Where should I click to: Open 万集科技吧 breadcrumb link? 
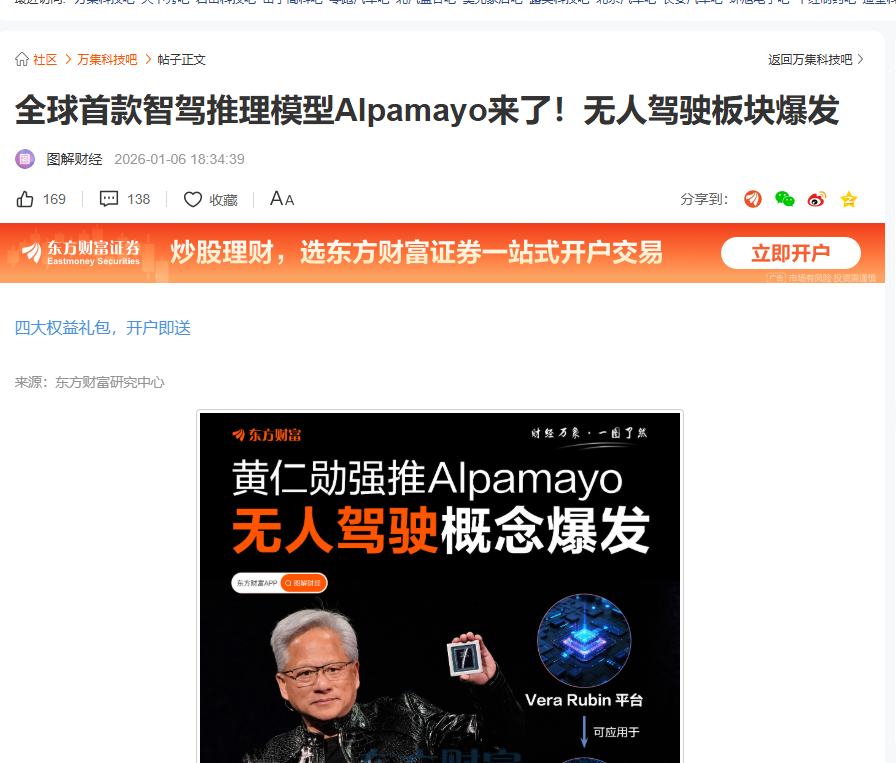coord(107,59)
